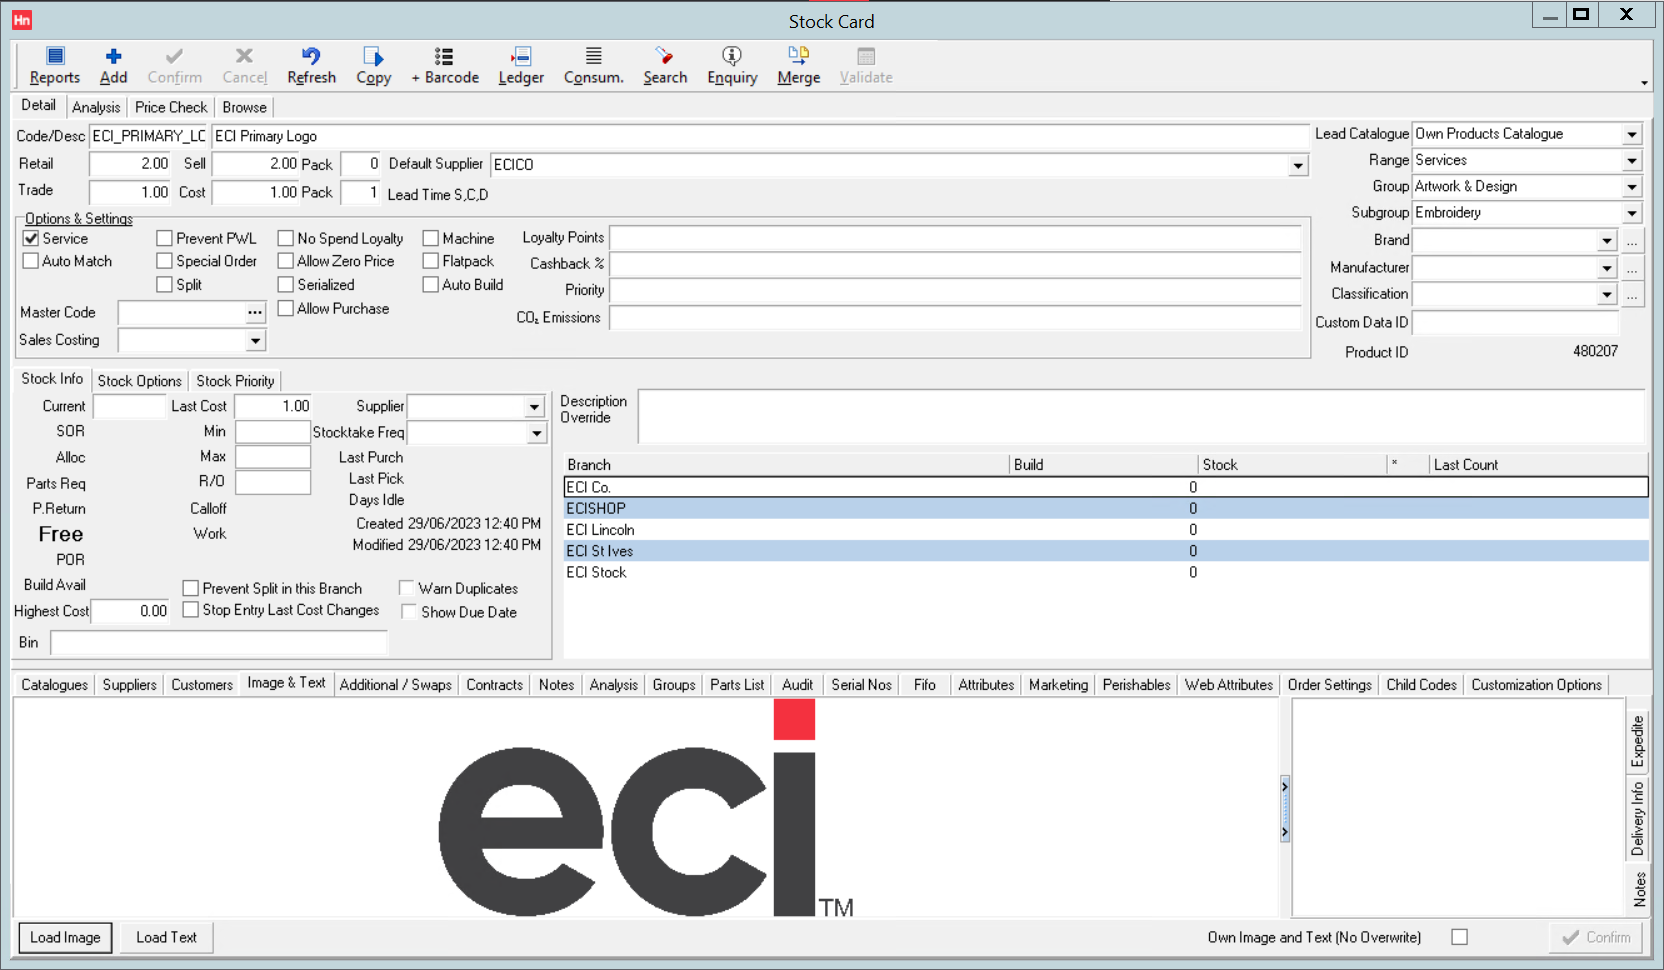Screen dimensions: 1664x970
Task: Expand the toolbar overflow arrow
Action: click(x=1644, y=83)
